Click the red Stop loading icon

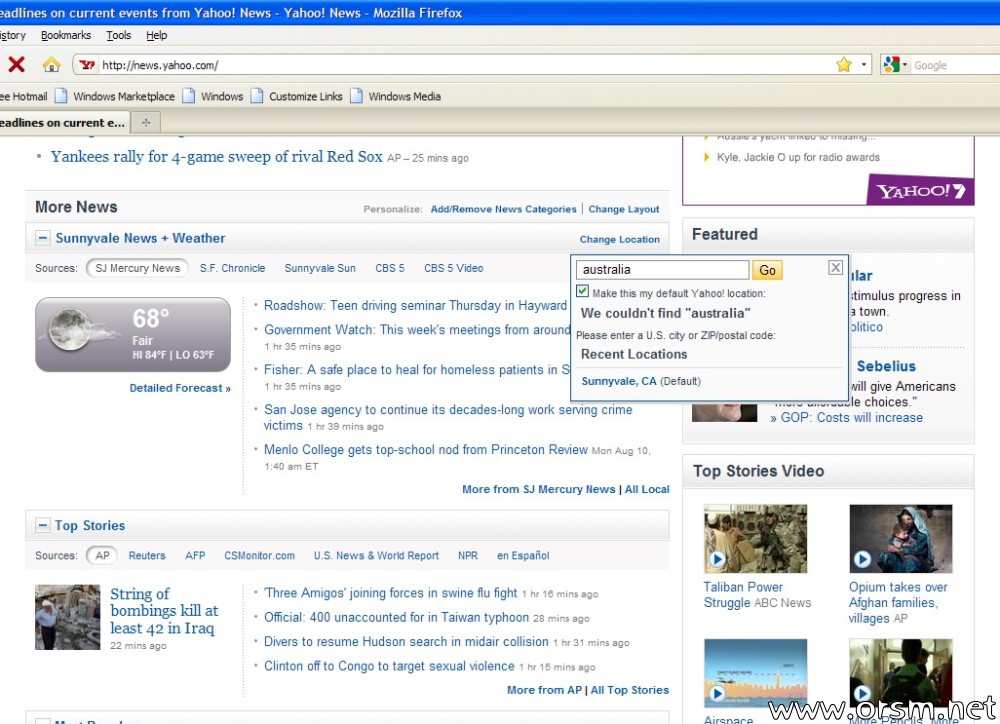tap(17, 64)
